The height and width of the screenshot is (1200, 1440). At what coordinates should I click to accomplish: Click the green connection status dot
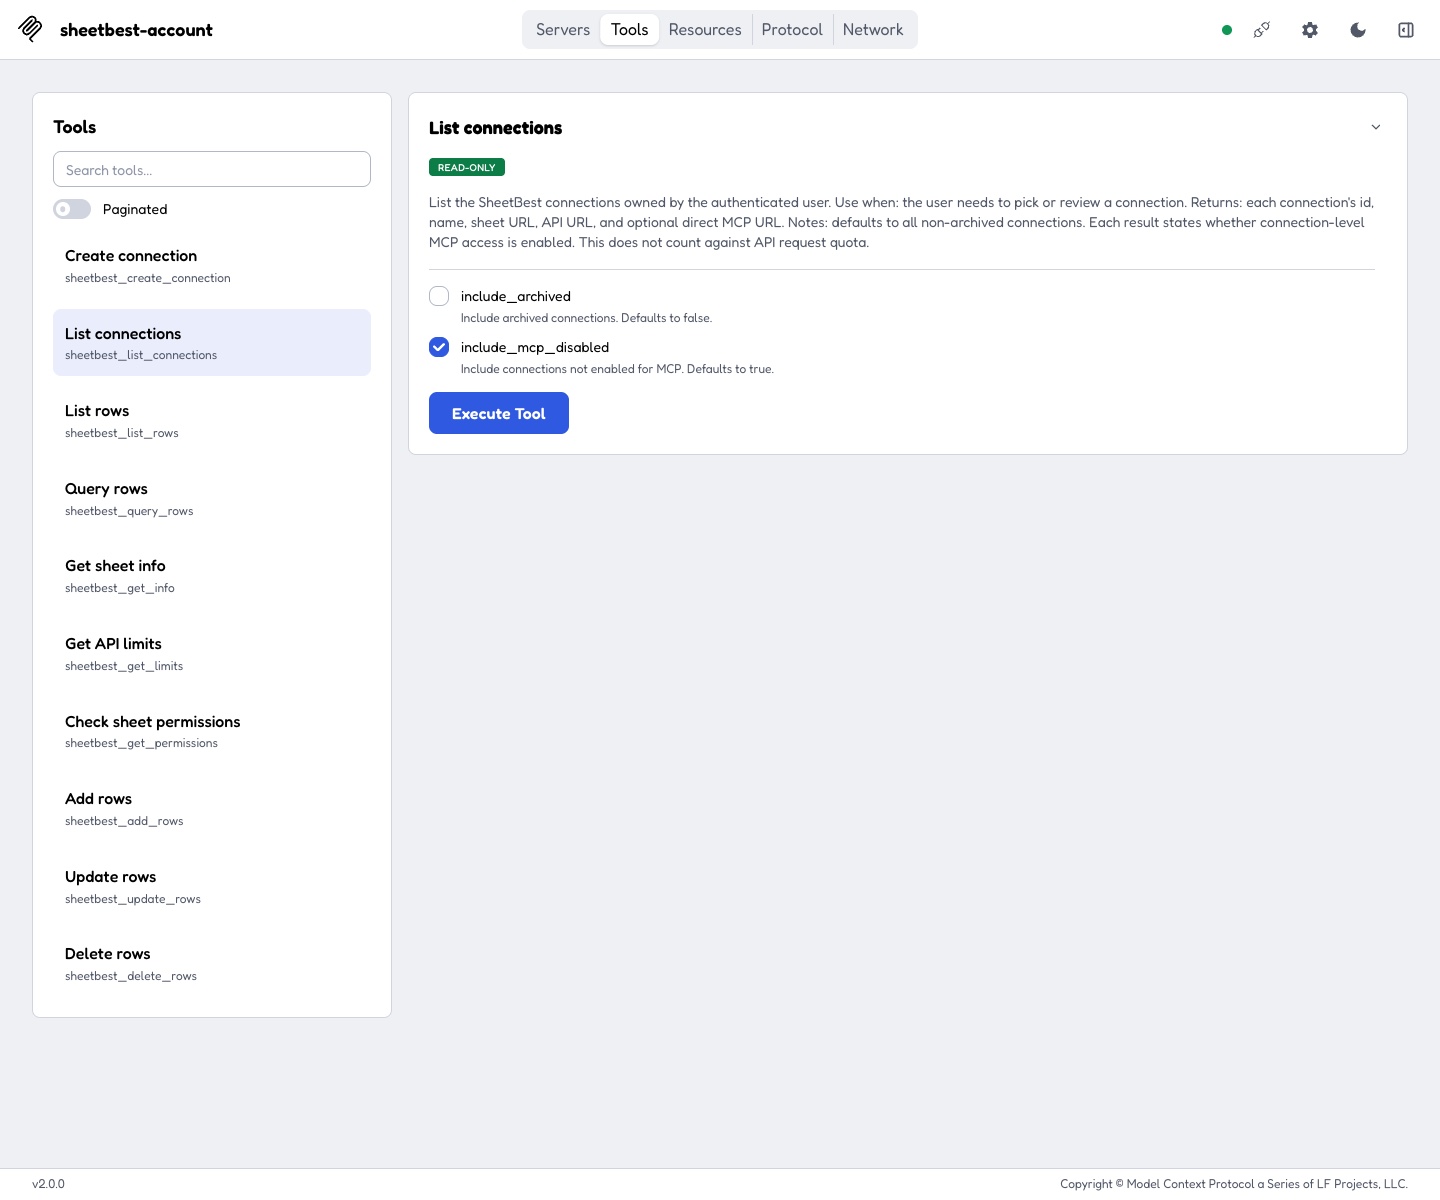pyautogui.click(x=1227, y=30)
